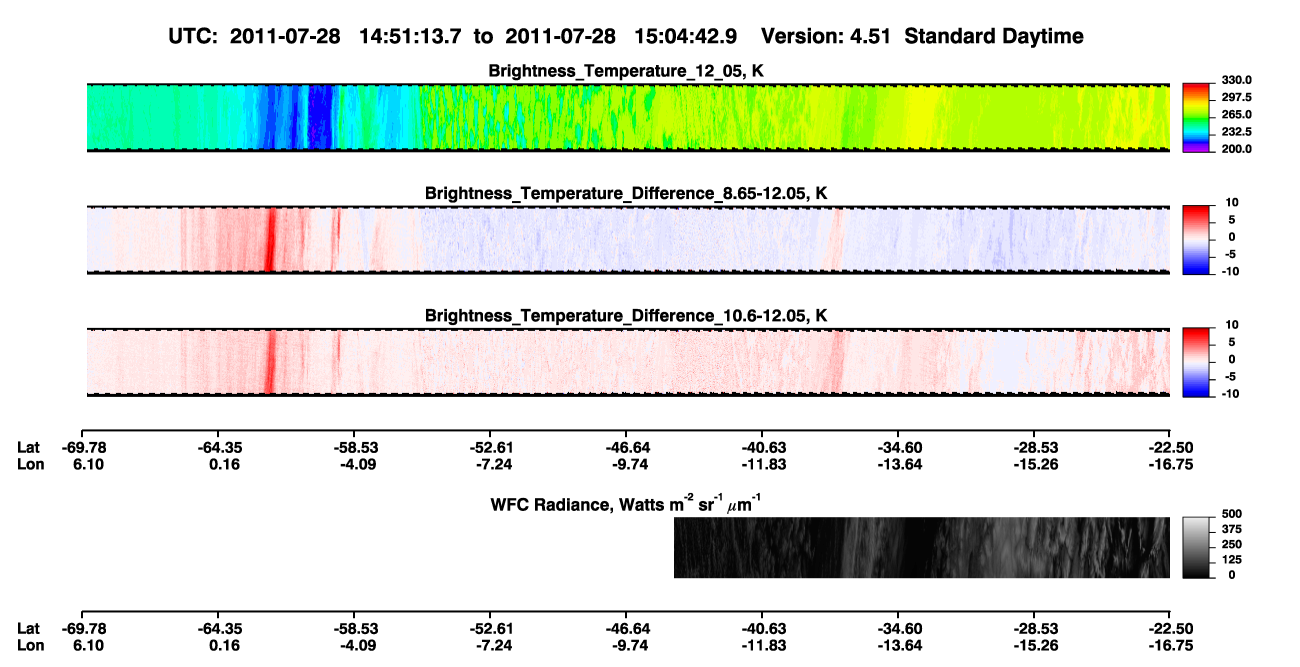1300x667 pixels.
Task: Click latitude -52.61 on the axis above WFC Radiance
Action: tap(490, 448)
